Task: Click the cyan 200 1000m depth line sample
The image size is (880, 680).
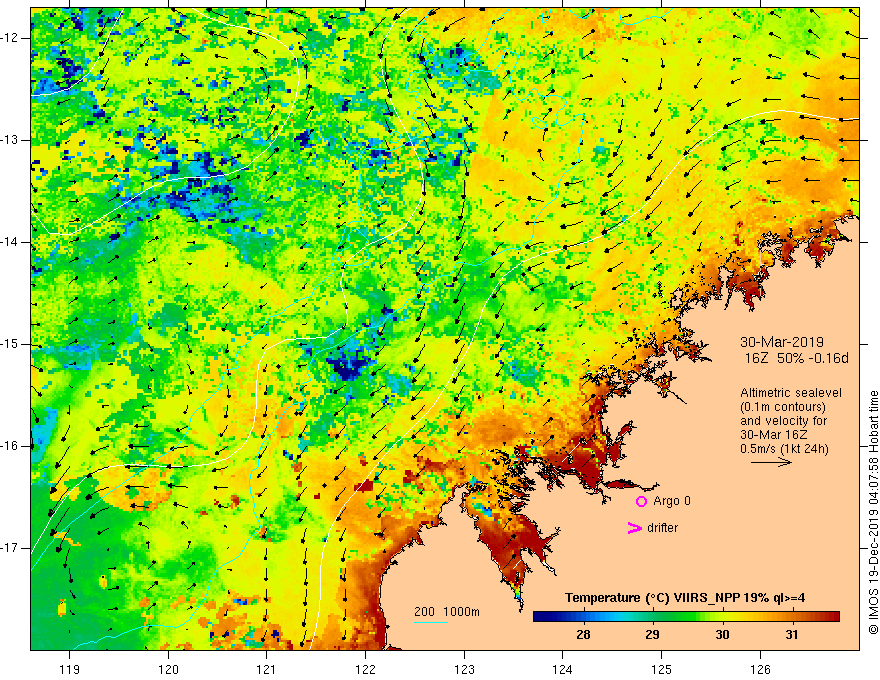Action: click(x=430, y=622)
